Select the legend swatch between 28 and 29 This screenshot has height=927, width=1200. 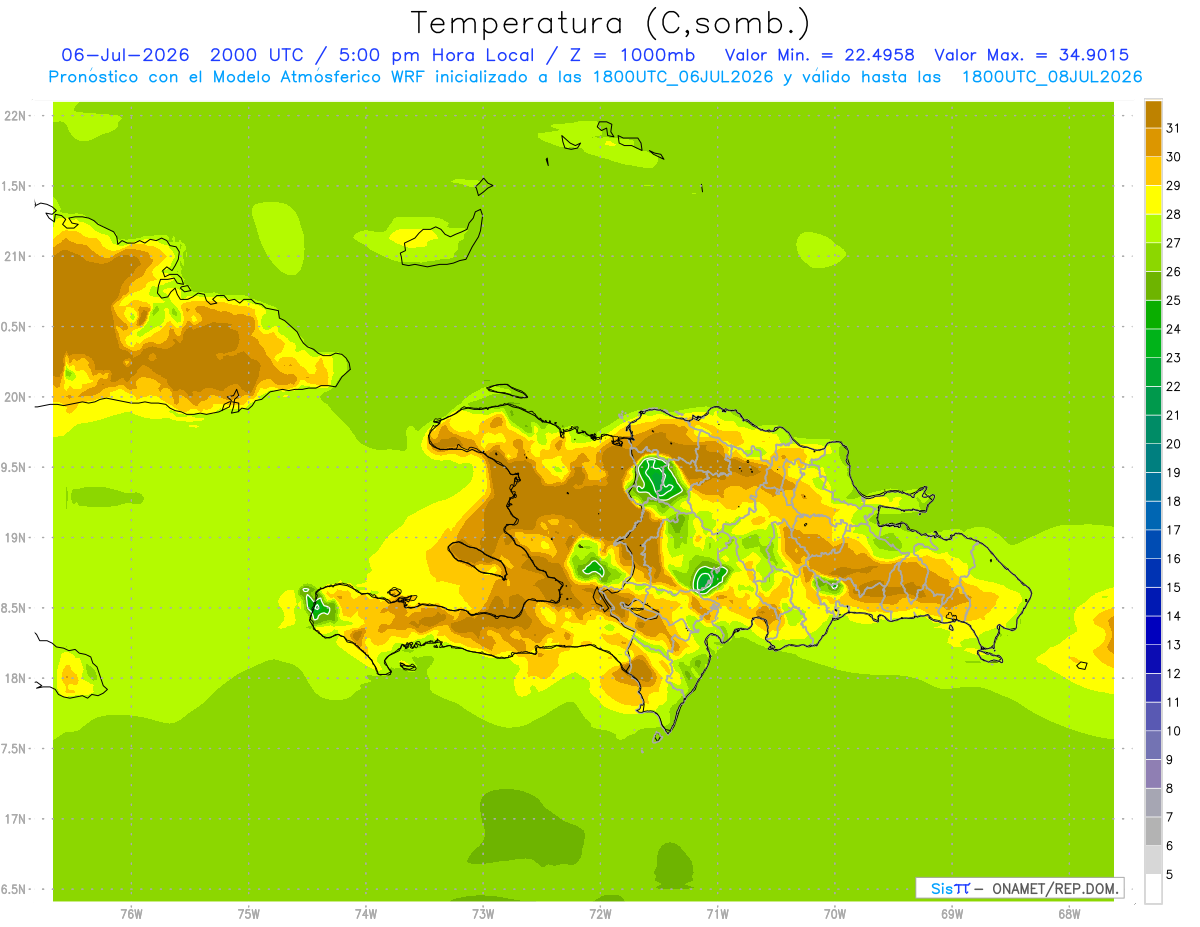(x=1153, y=199)
